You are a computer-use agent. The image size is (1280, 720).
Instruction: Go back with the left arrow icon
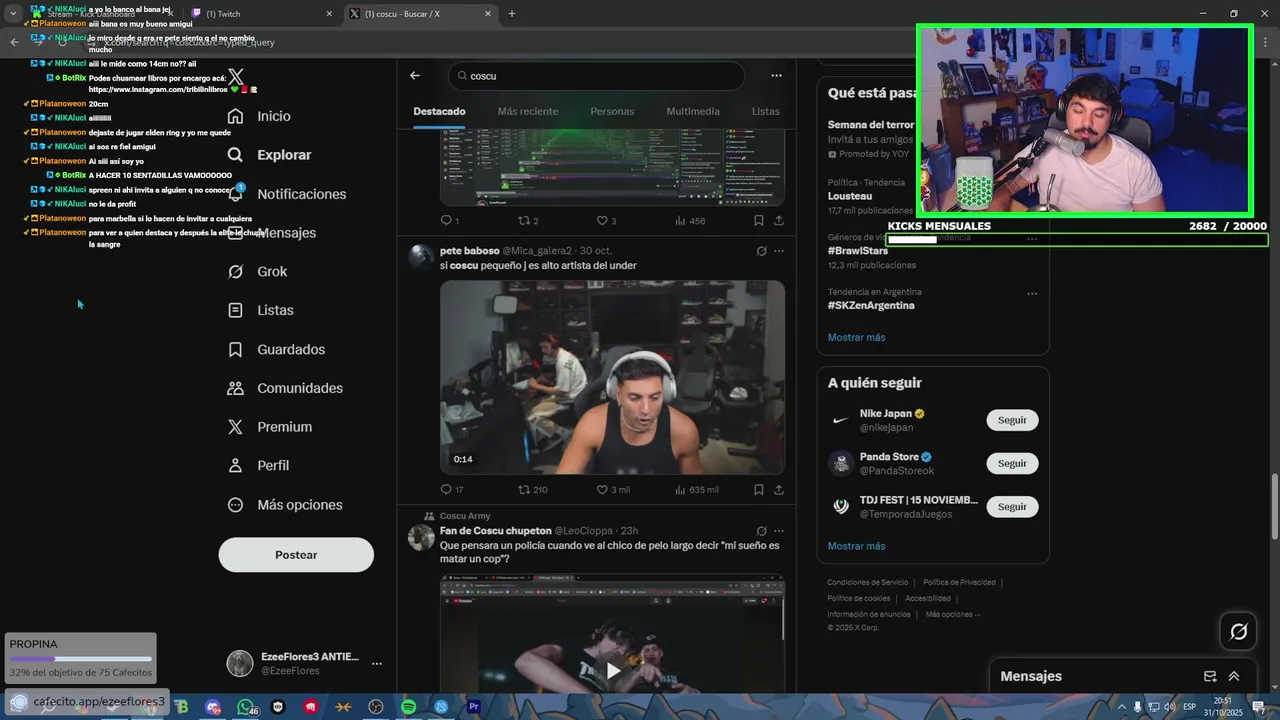pyautogui.click(x=415, y=76)
